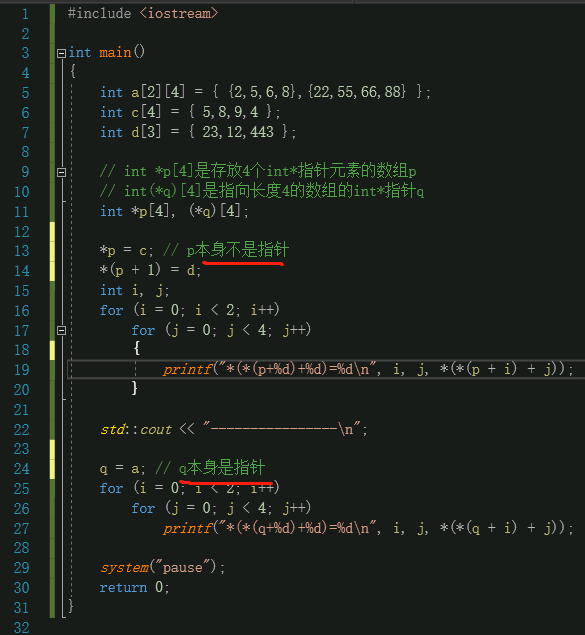The image size is (585, 635).
Task: Click line number 22 in the gutter
Action: (x=21, y=429)
